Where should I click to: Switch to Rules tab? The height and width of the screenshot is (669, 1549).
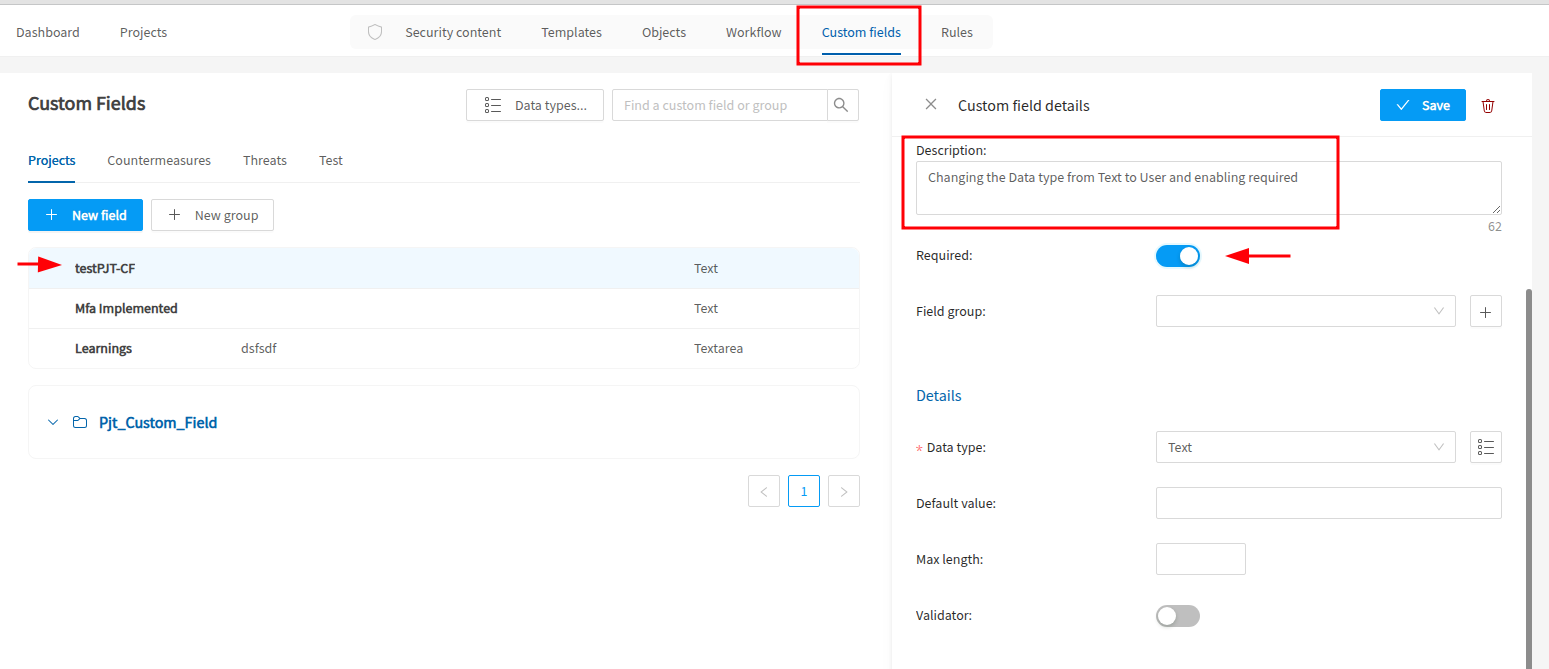(957, 32)
